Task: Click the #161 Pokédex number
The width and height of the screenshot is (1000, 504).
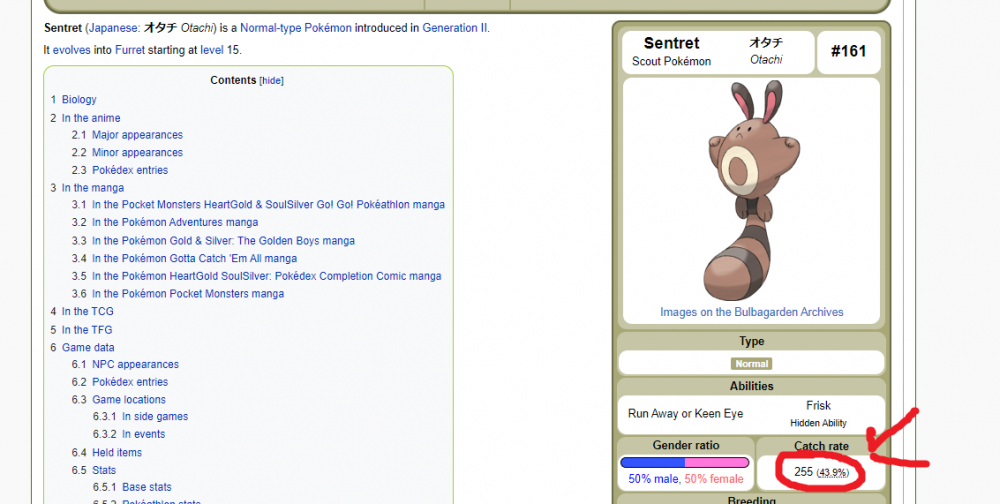Action: tap(847, 52)
